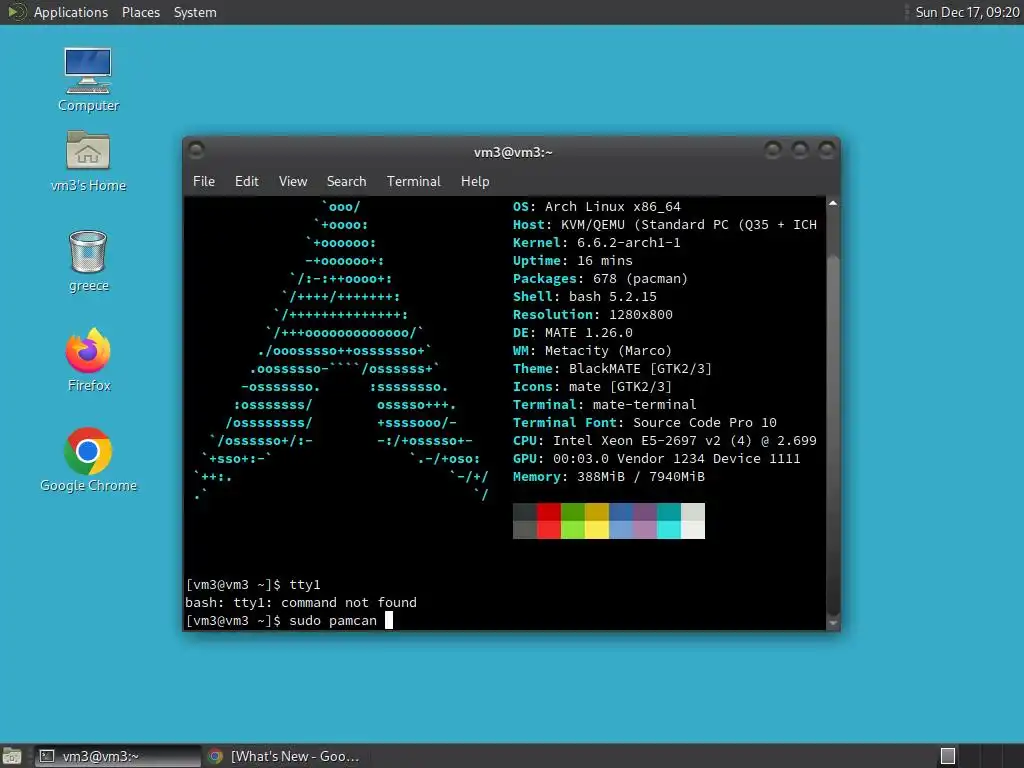Viewport: 1024px width, 768px height.
Task: Open the terminal File menu
Action: tap(204, 181)
